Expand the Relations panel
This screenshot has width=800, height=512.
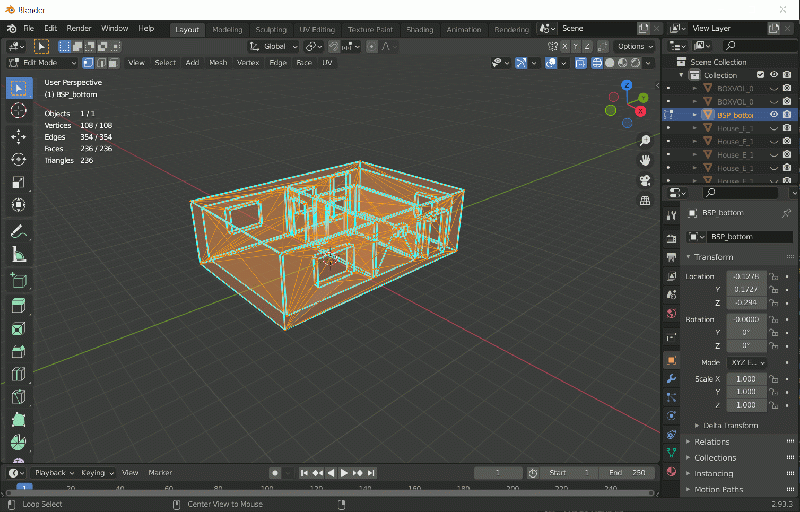(711, 441)
